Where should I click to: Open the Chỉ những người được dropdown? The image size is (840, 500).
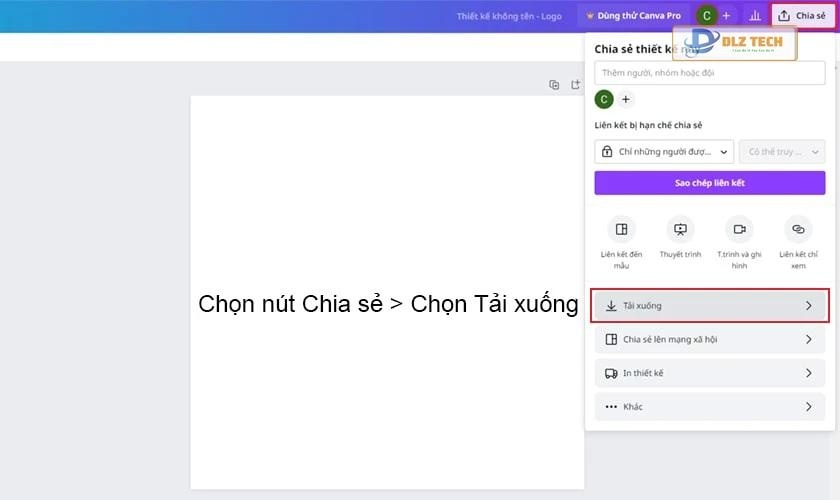[664, 152]
